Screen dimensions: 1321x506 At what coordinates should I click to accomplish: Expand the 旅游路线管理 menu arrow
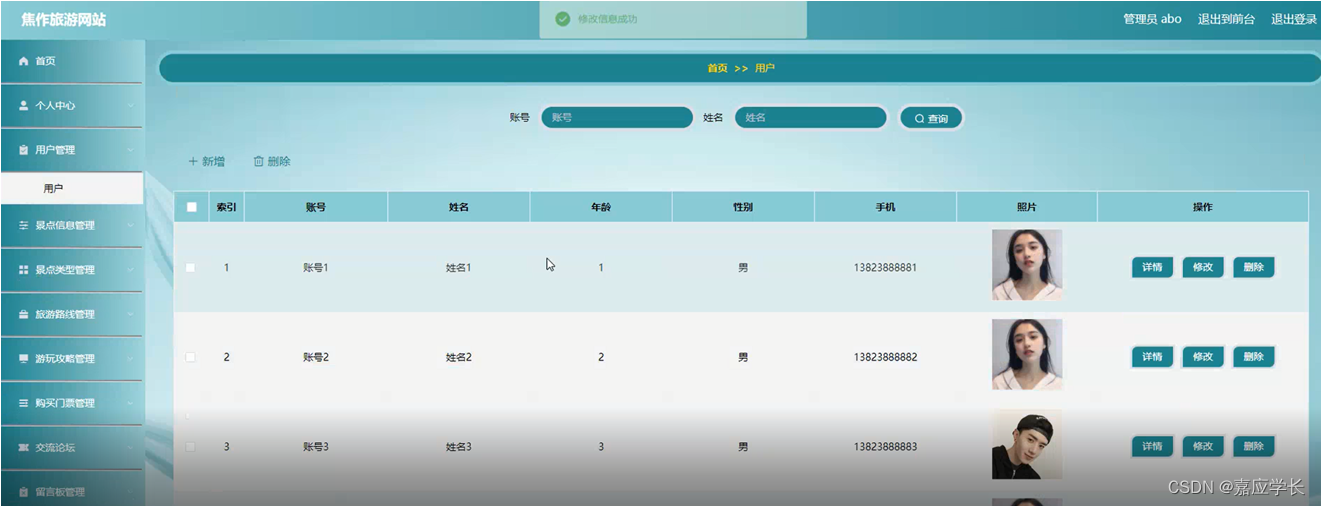pos(130,315)
